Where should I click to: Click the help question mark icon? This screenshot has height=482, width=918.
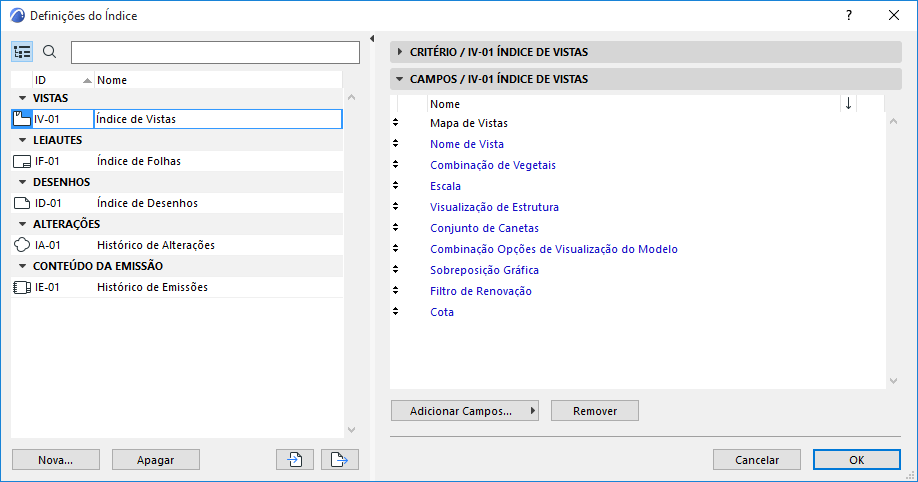click(849, 15)
